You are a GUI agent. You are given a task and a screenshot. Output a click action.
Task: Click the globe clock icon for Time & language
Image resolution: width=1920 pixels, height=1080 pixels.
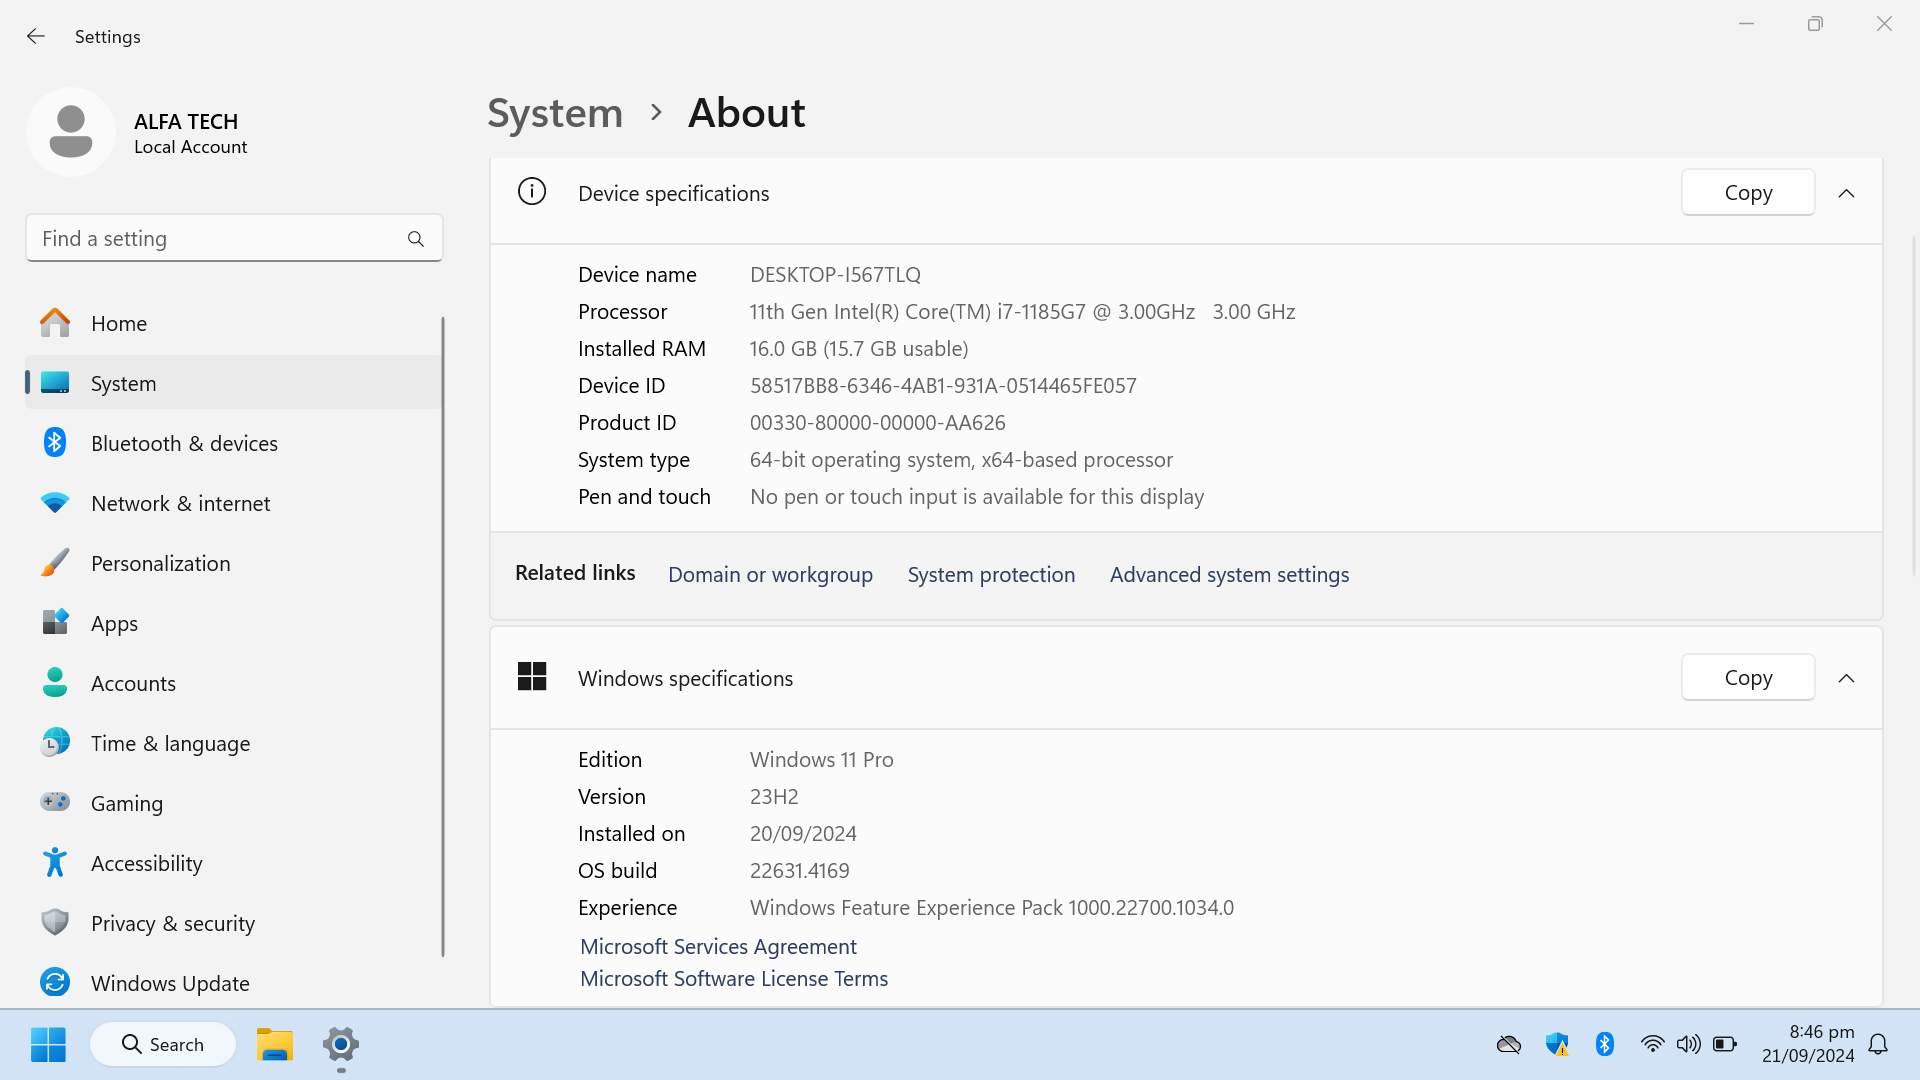point(55,742)
